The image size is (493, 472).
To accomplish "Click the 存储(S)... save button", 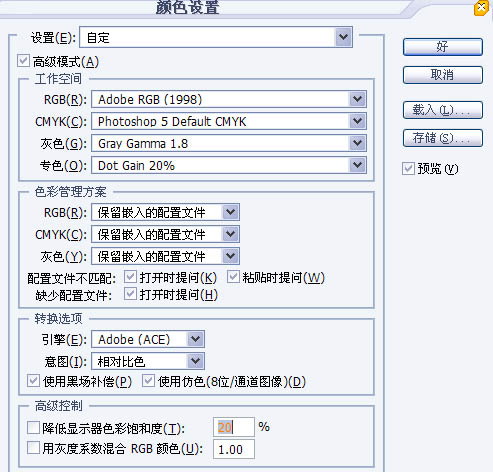I will pyautogui.click(x=442, y=138).
